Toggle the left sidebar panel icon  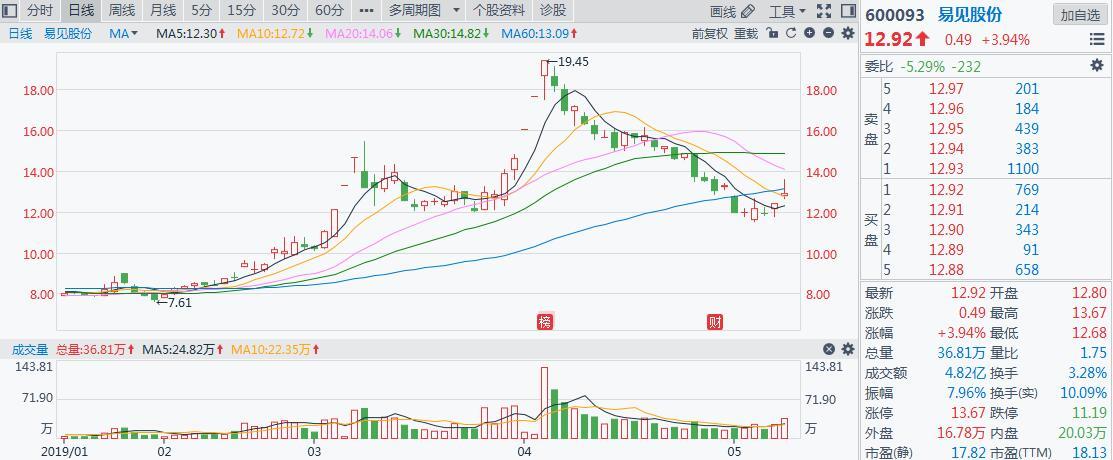(x=11, y=11)
